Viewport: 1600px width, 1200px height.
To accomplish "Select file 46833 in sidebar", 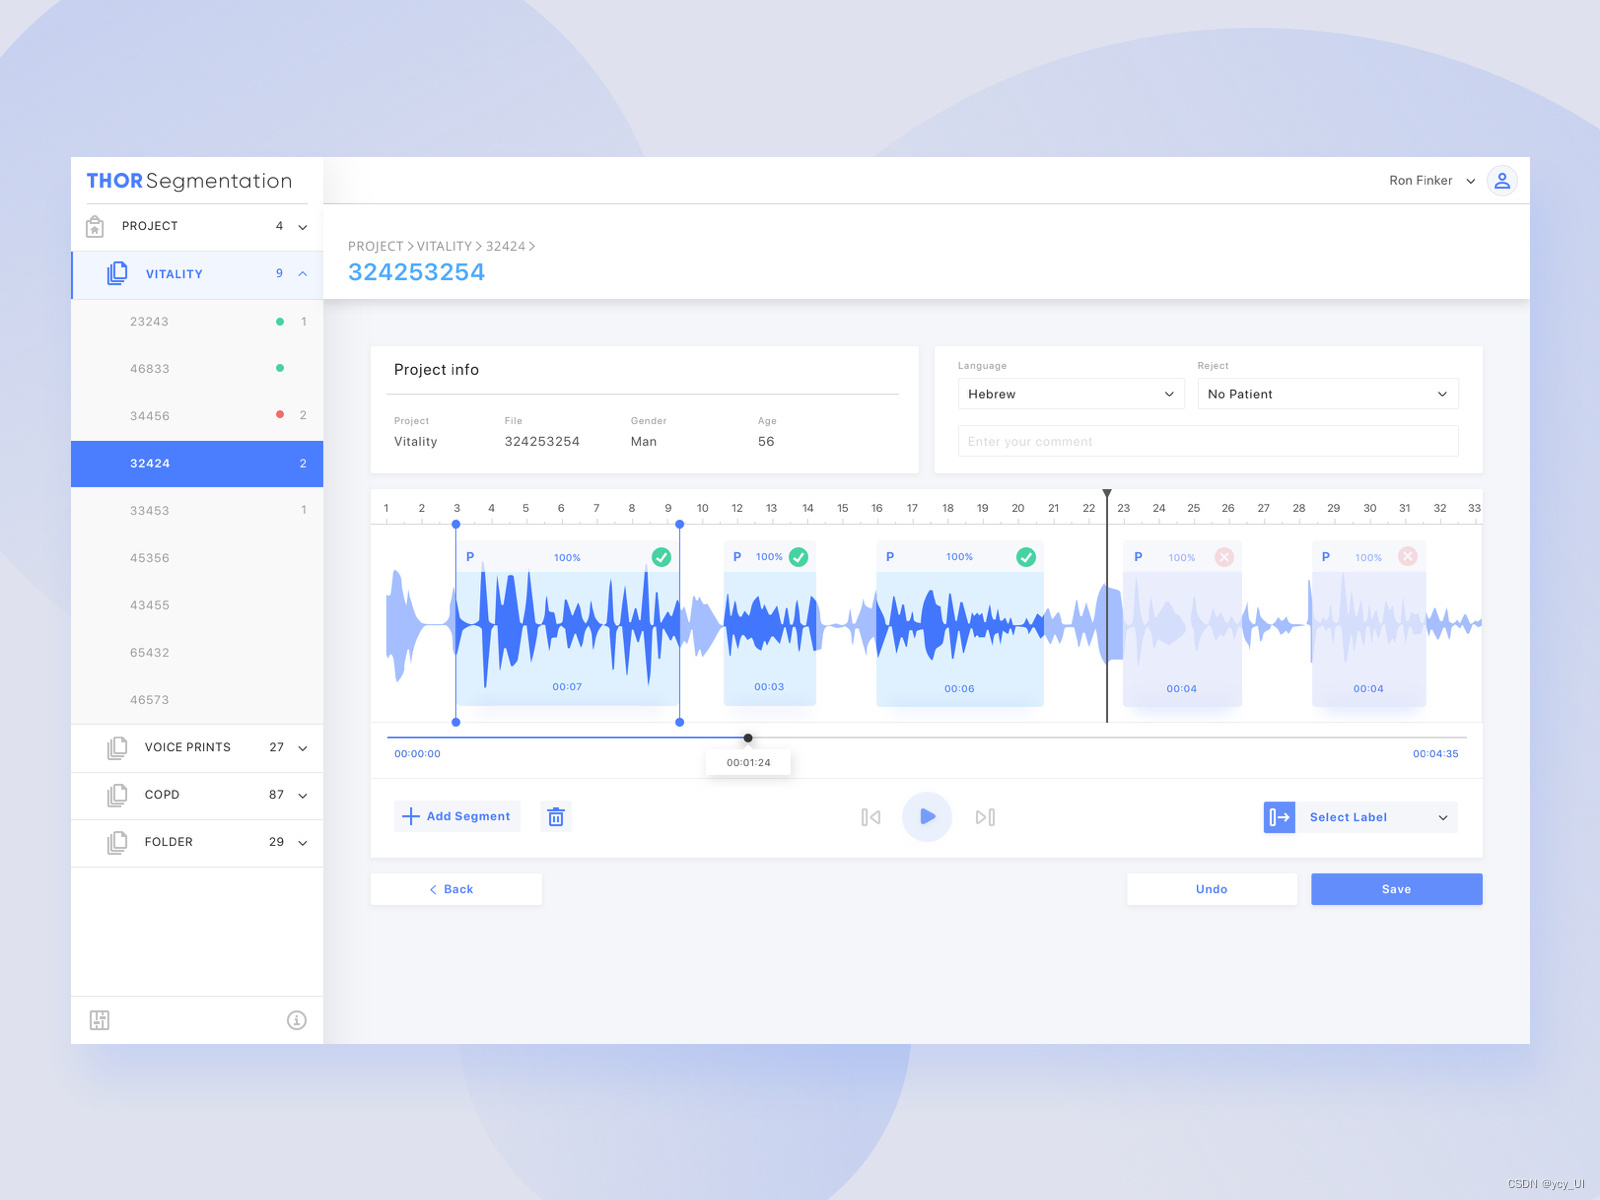I will (x=197, y=369).
